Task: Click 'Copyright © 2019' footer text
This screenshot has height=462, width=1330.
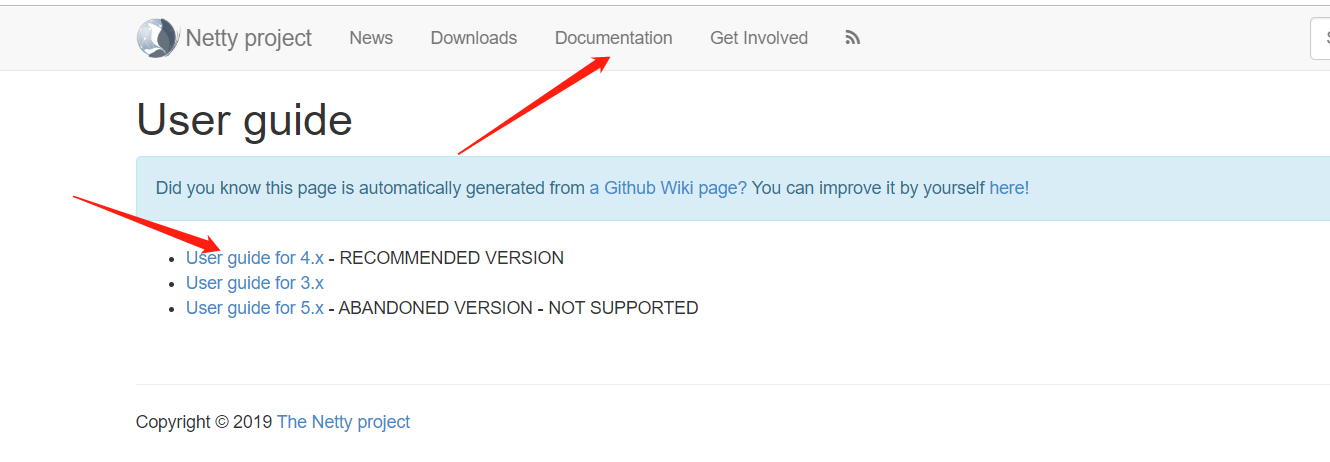Action: click(204, 422)
